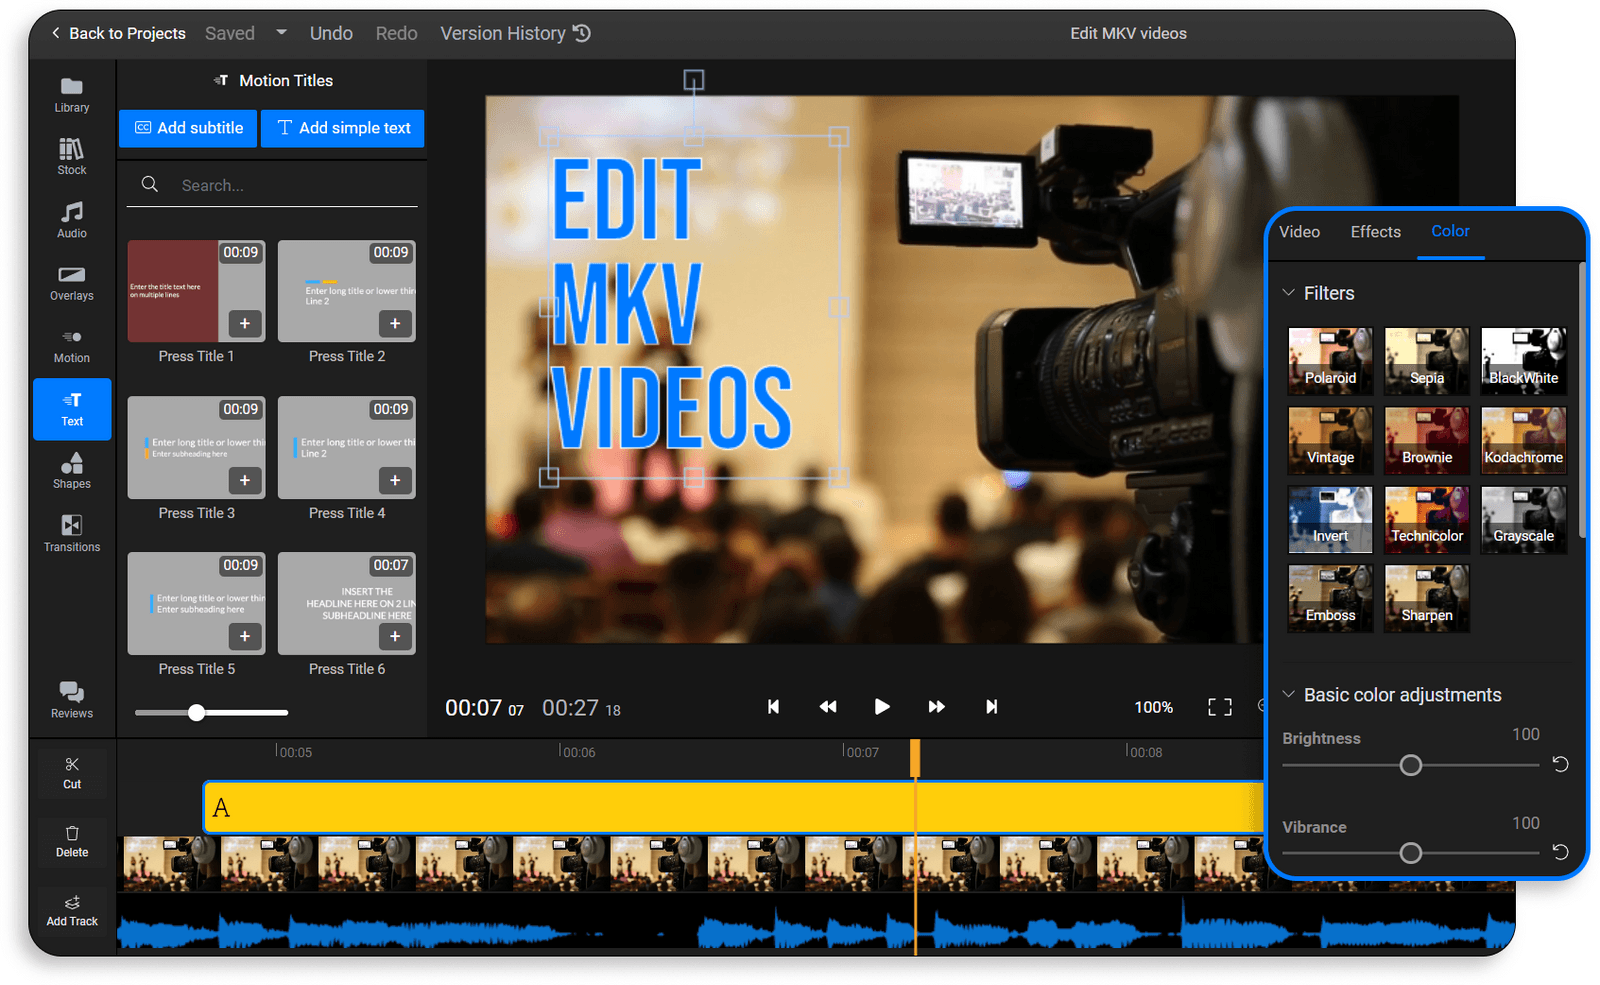Reset the Brightness slider
This screenshot has height=985, width=1600.
point(1560,765)
